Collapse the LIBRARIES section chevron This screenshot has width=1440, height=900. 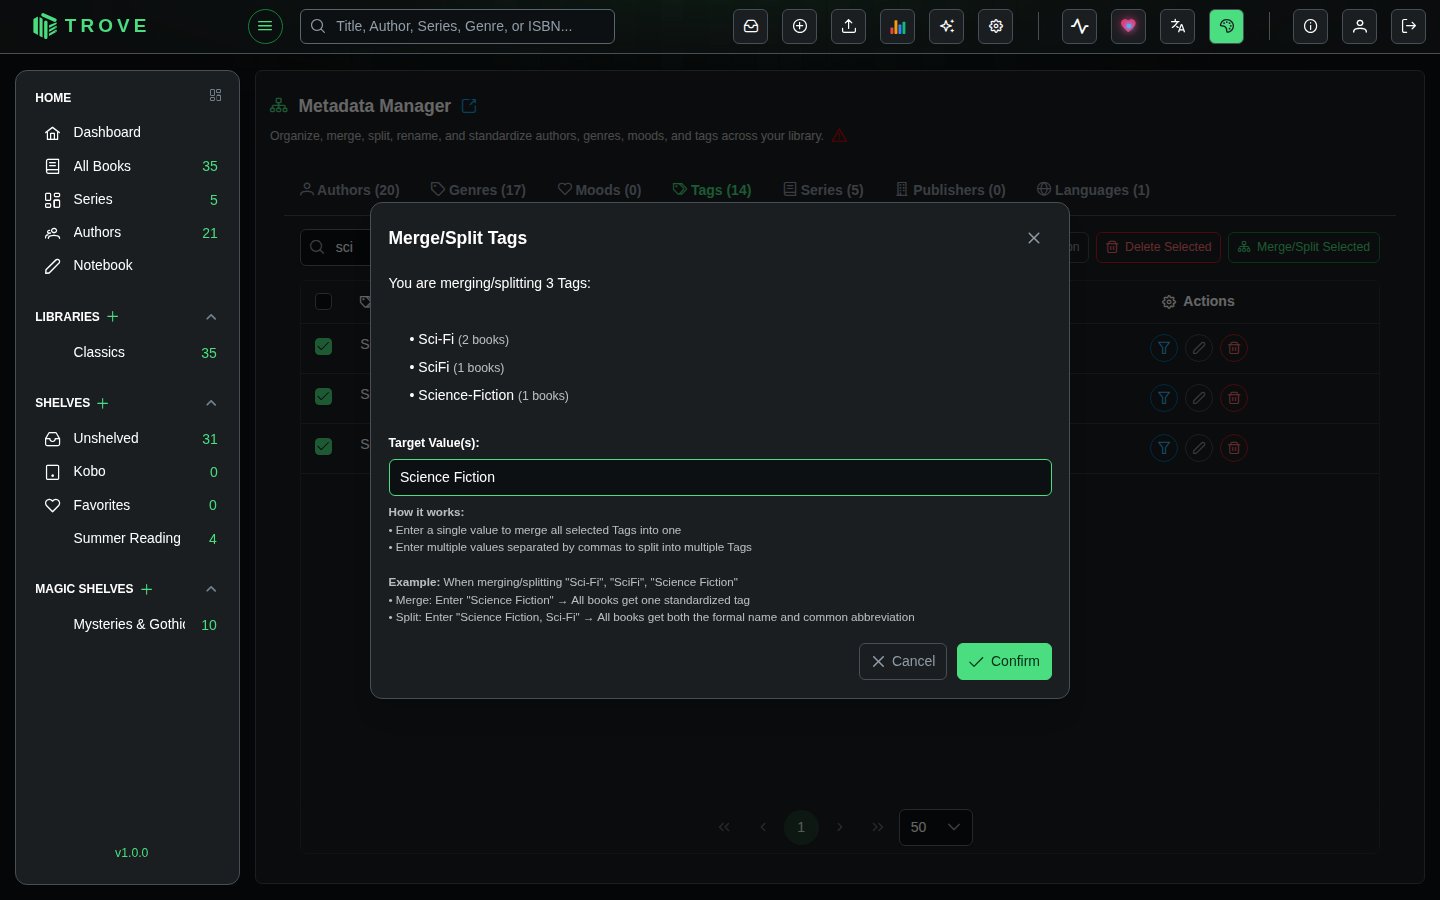(x=211, y=317)
